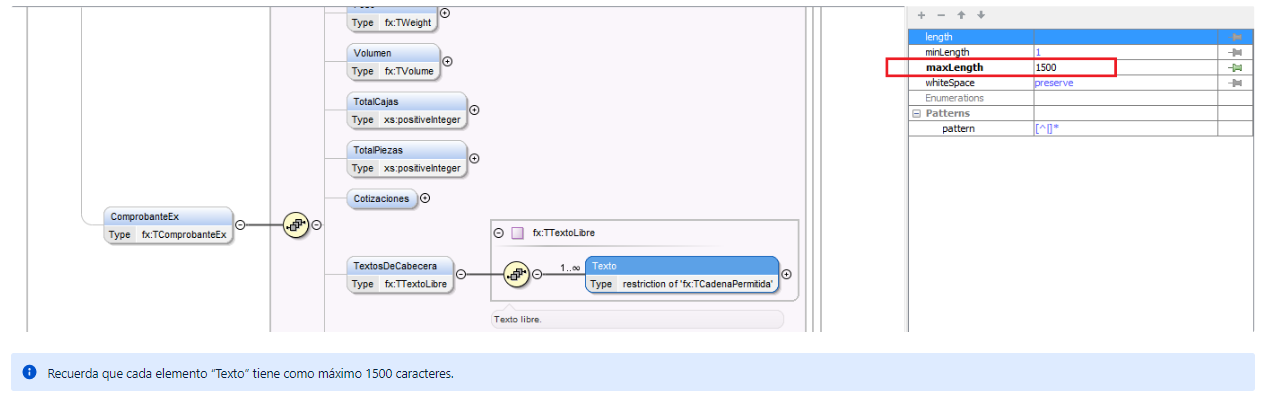Viewport: 1263px width, 400px height.
Task: Select the Volumen element node
Action: click(x=393, y=61)
